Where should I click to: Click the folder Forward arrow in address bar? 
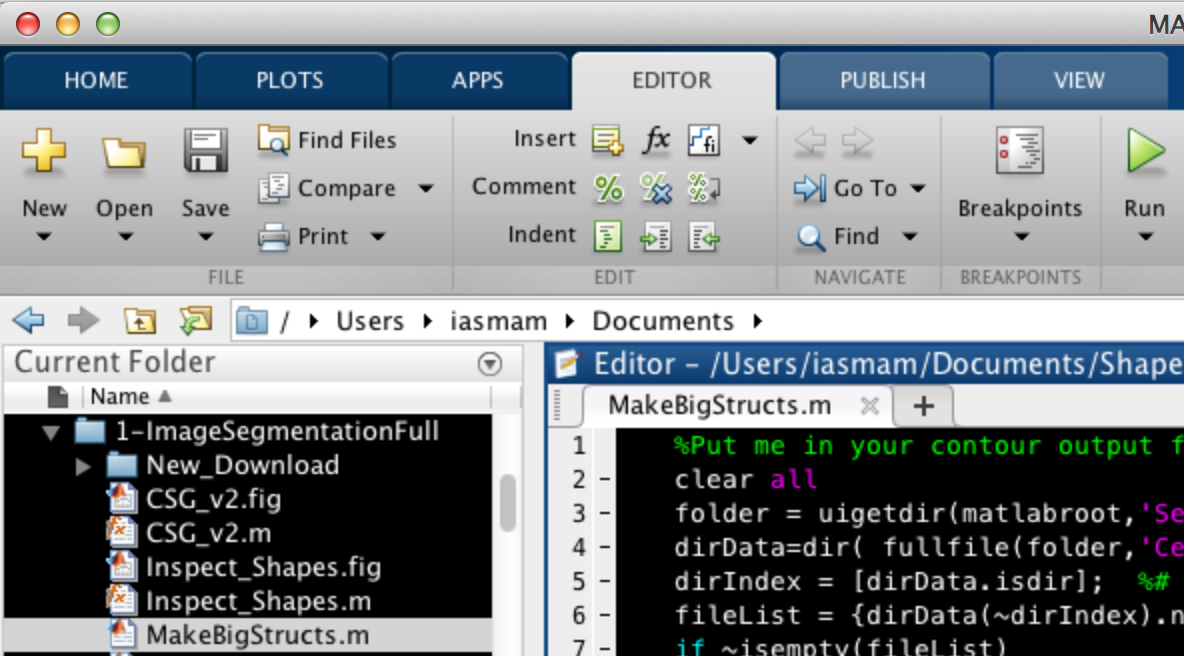83,321
